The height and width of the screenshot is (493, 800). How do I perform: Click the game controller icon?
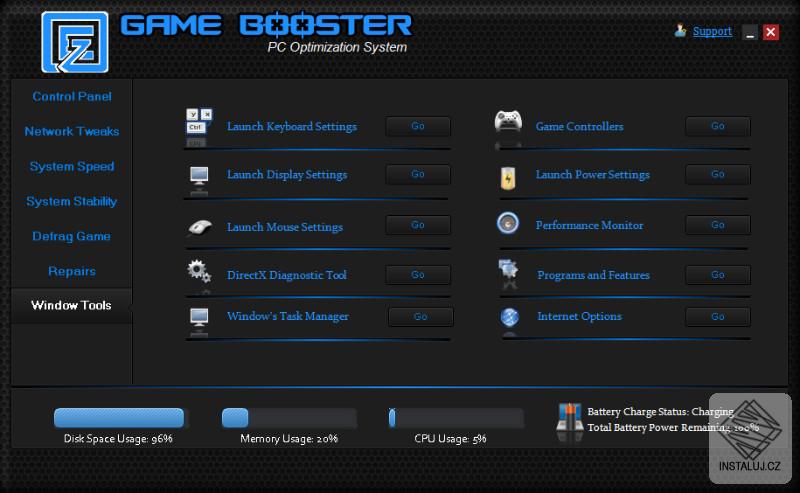click(508, 121)
